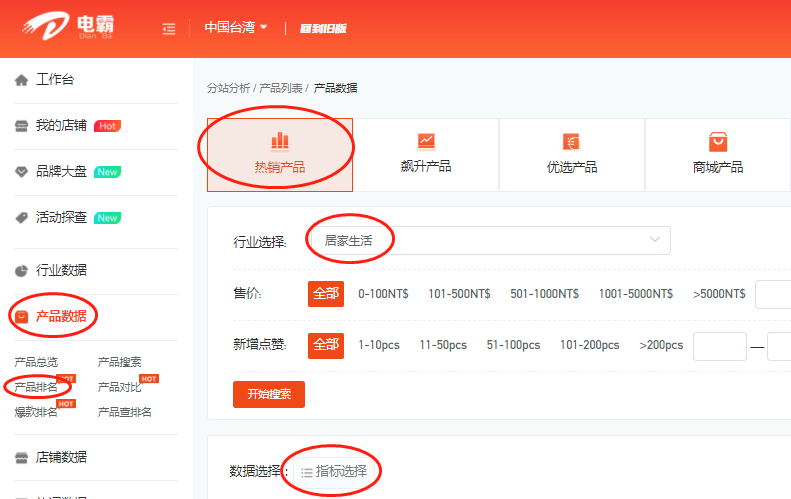Go to 产品查排名 submenu
The height and width of the screenshot is (499, 791).
pos(125,412)
